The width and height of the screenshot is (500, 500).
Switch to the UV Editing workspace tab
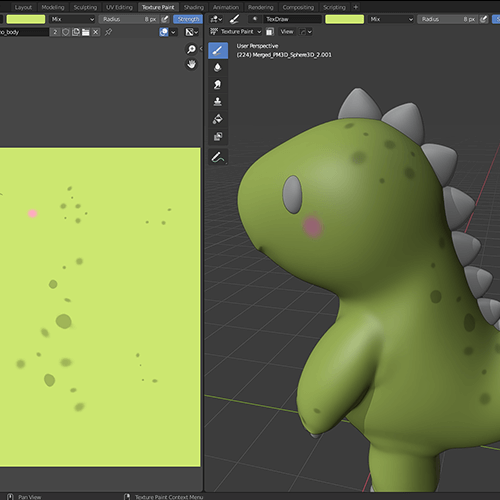[x=119, y=7]
